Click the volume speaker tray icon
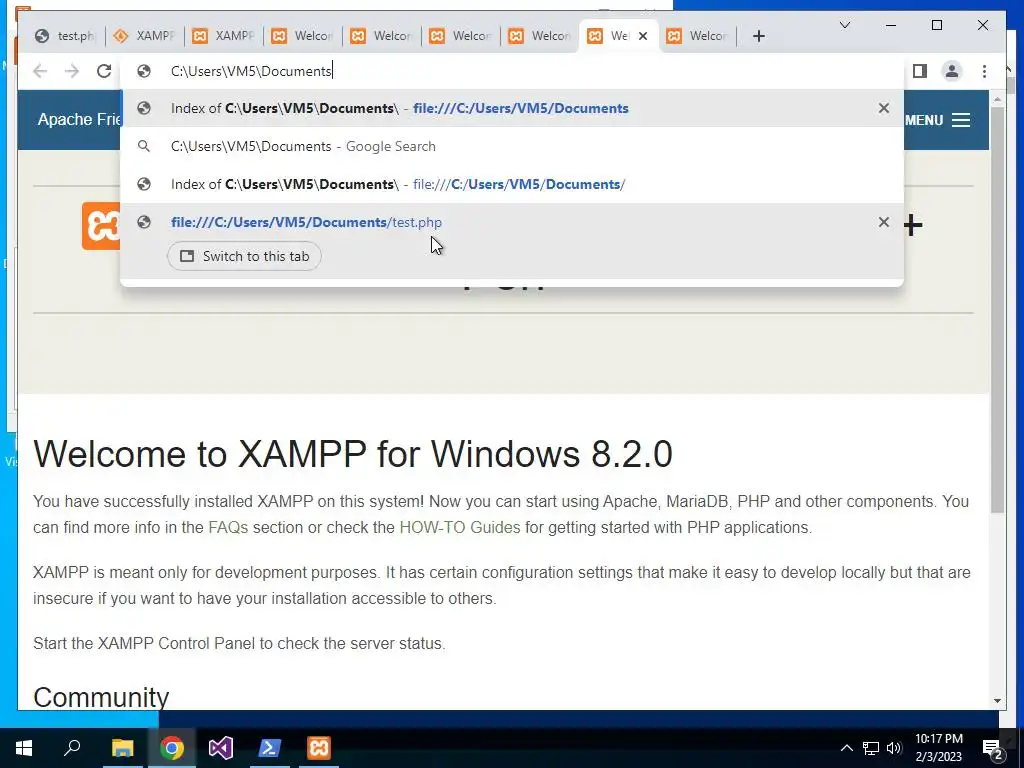 894,748
